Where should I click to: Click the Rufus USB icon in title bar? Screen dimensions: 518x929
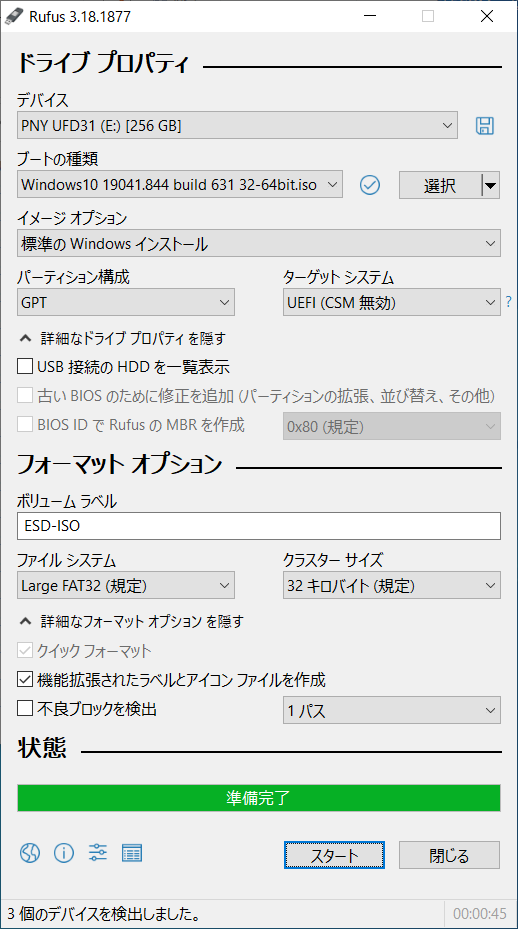(14, 17)
